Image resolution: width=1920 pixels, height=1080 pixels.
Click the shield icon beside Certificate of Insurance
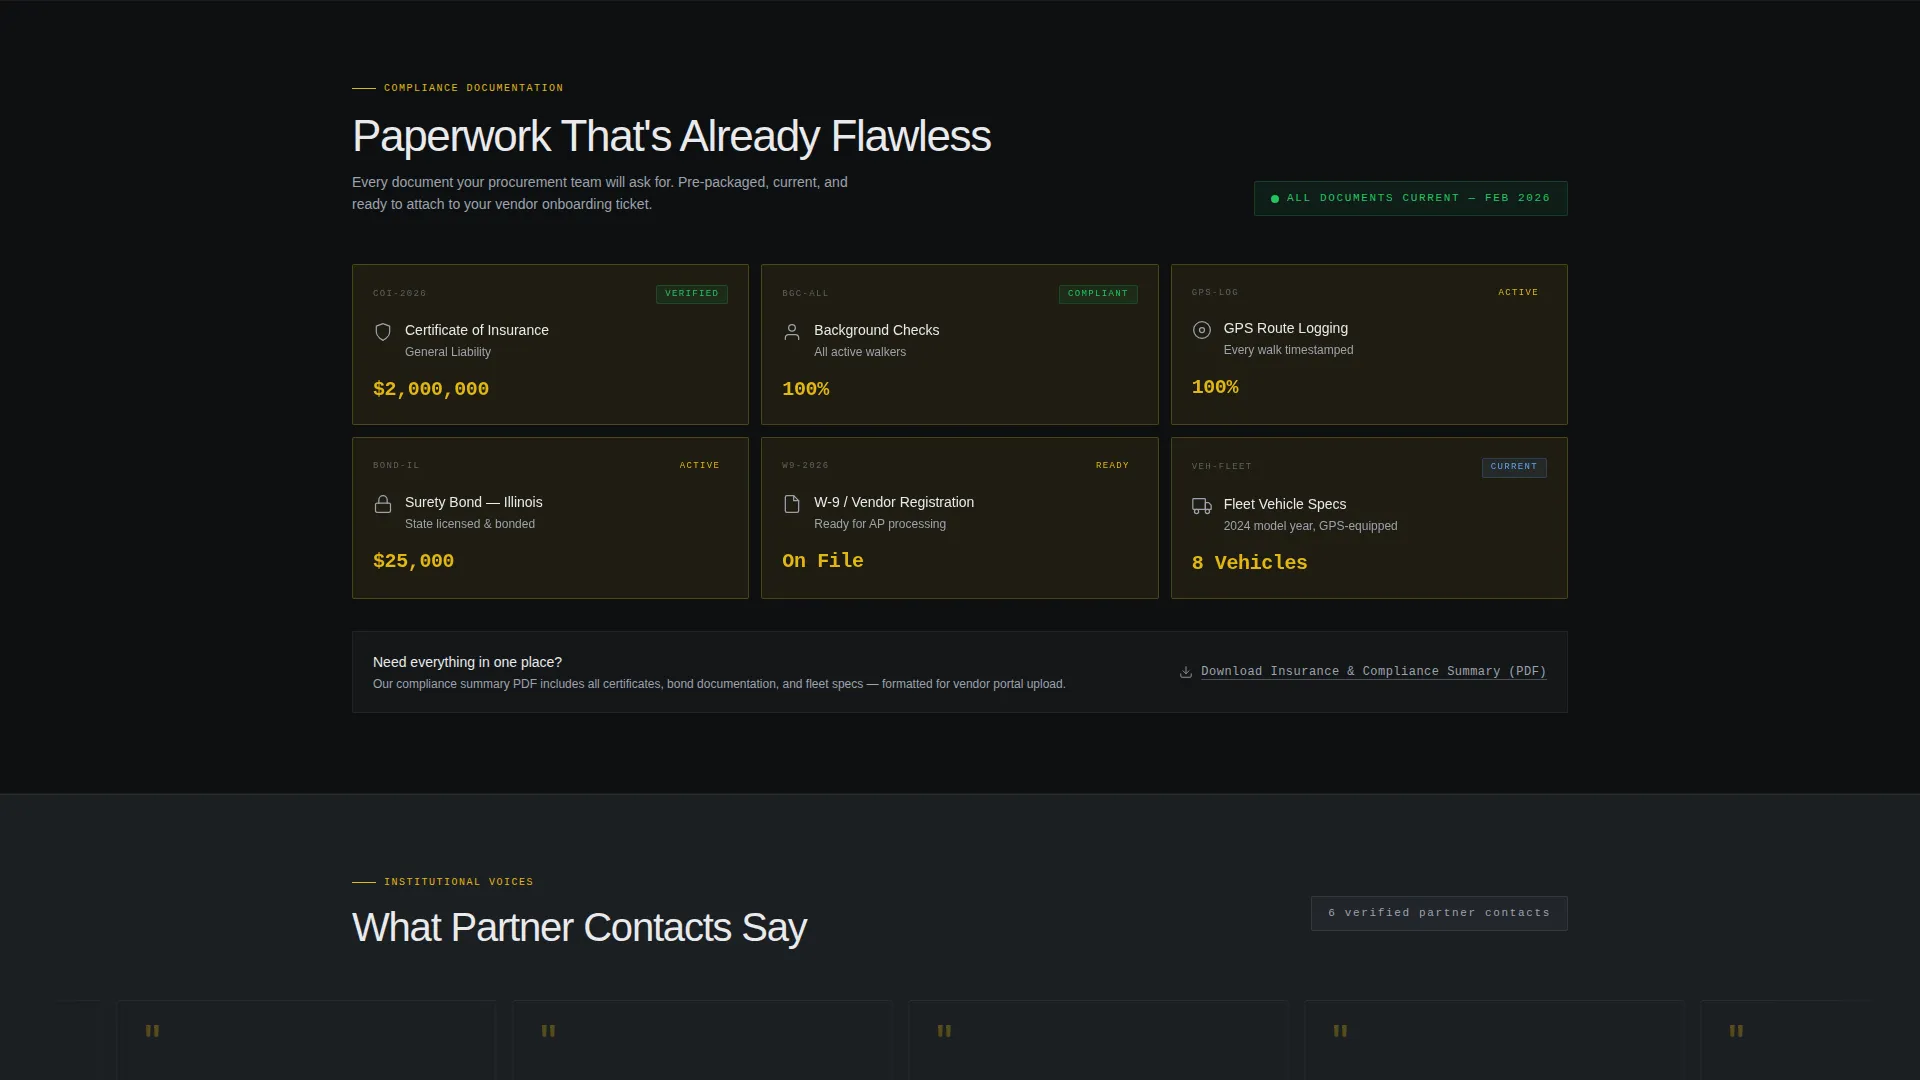click(x=383, y=332)
